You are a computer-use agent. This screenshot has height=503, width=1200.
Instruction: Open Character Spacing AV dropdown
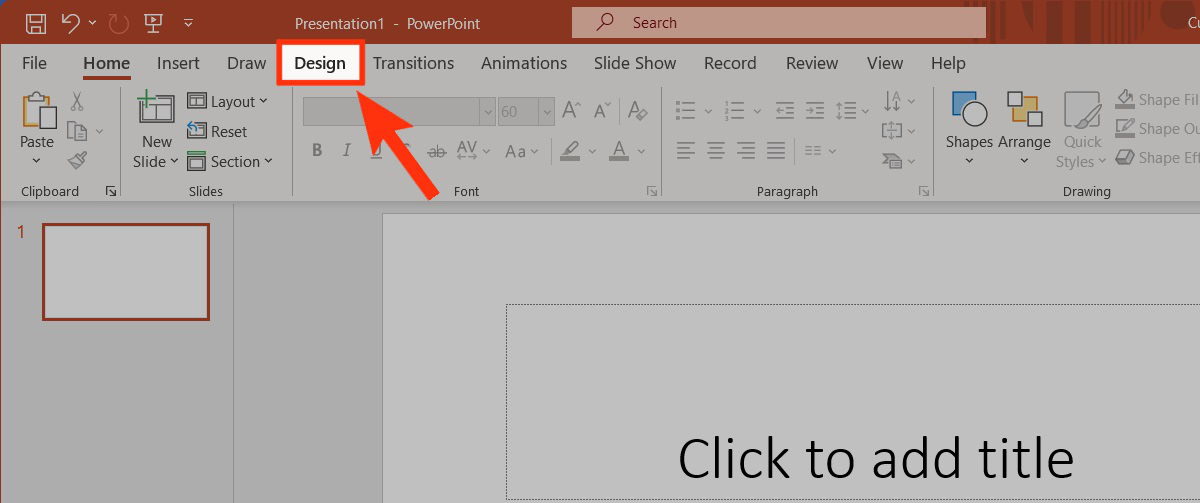tap(473, 151)
